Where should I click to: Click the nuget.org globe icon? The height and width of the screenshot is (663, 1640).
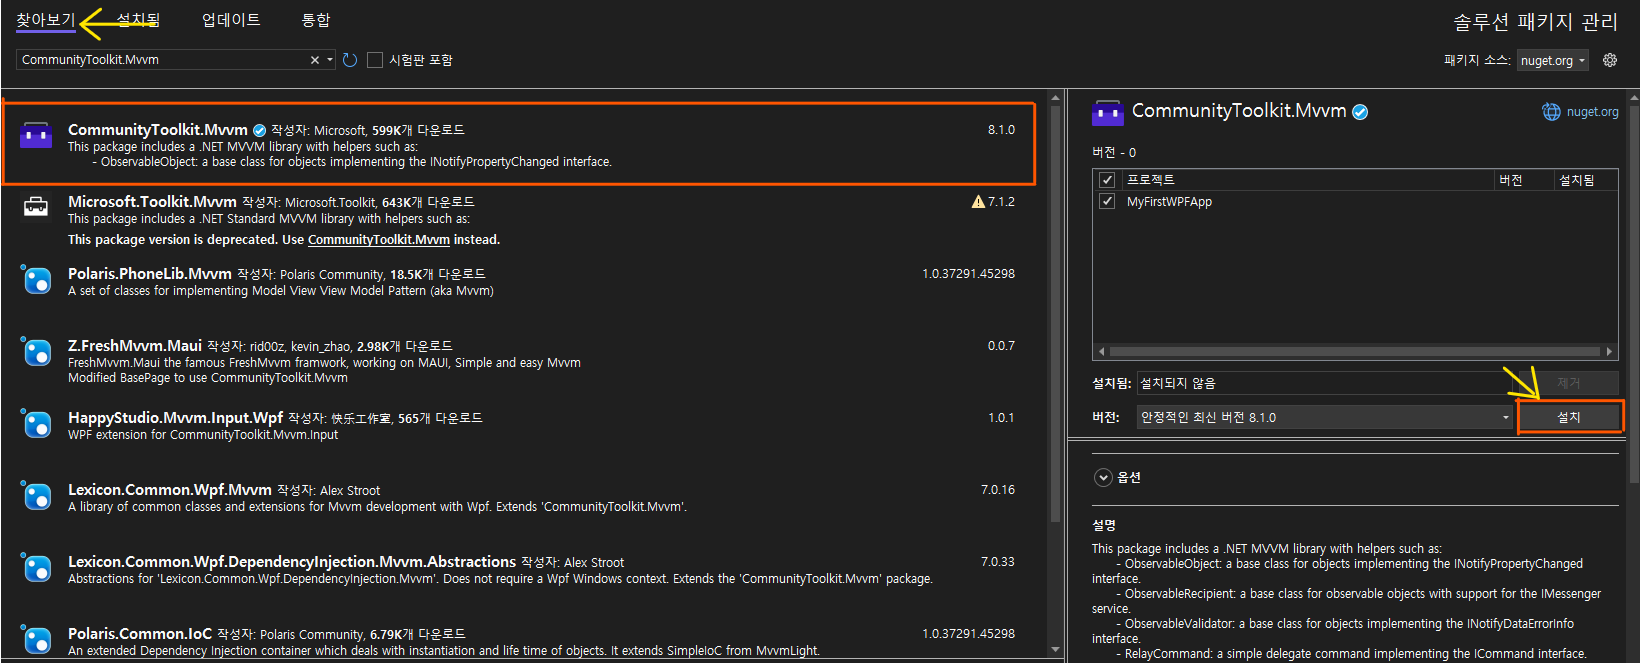click(1551, 112)
